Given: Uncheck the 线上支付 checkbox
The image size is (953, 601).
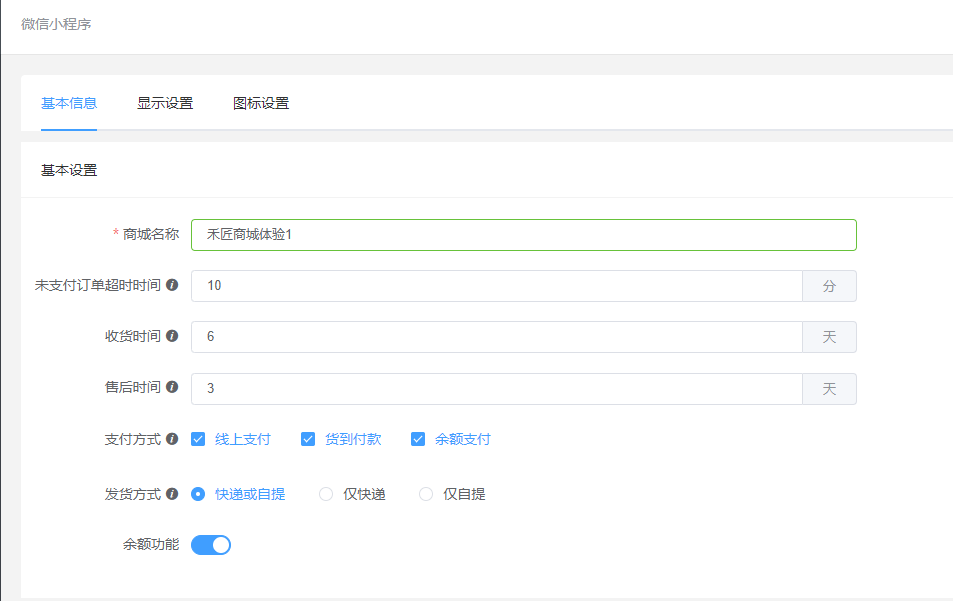Looking at the screenshot, I should coord(198,439).
